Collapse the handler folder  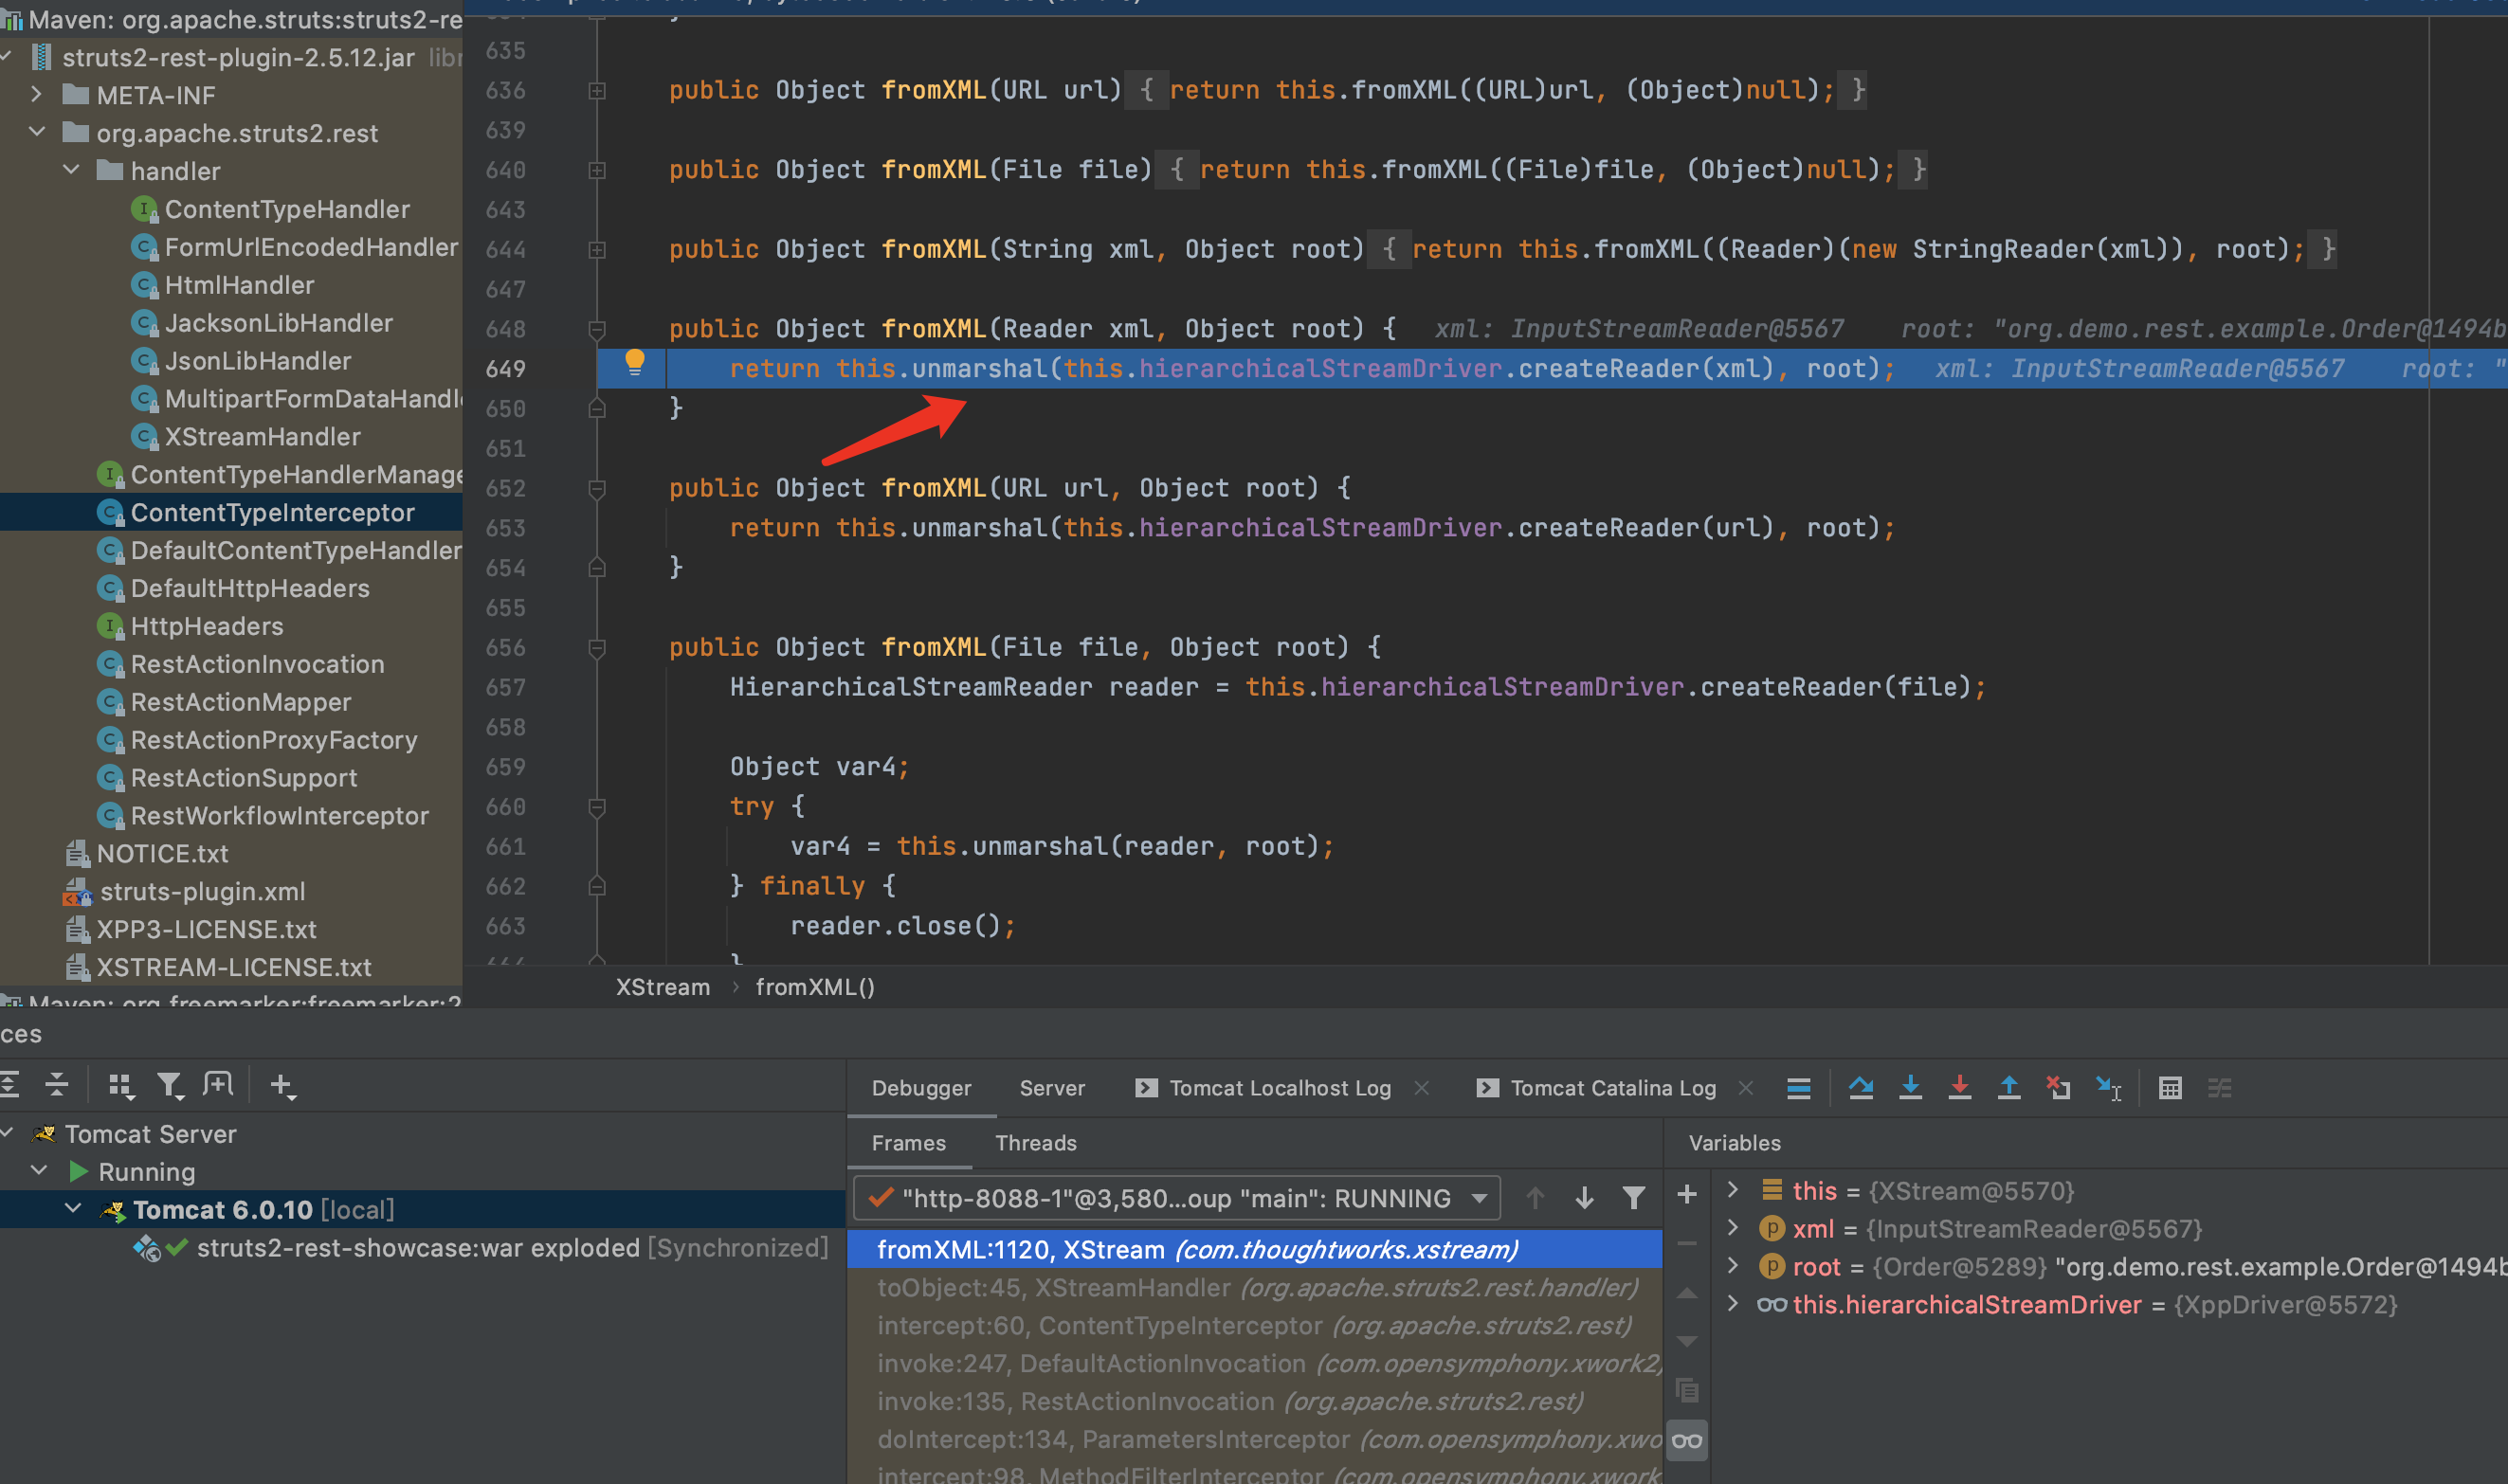(x=71, y=170)
